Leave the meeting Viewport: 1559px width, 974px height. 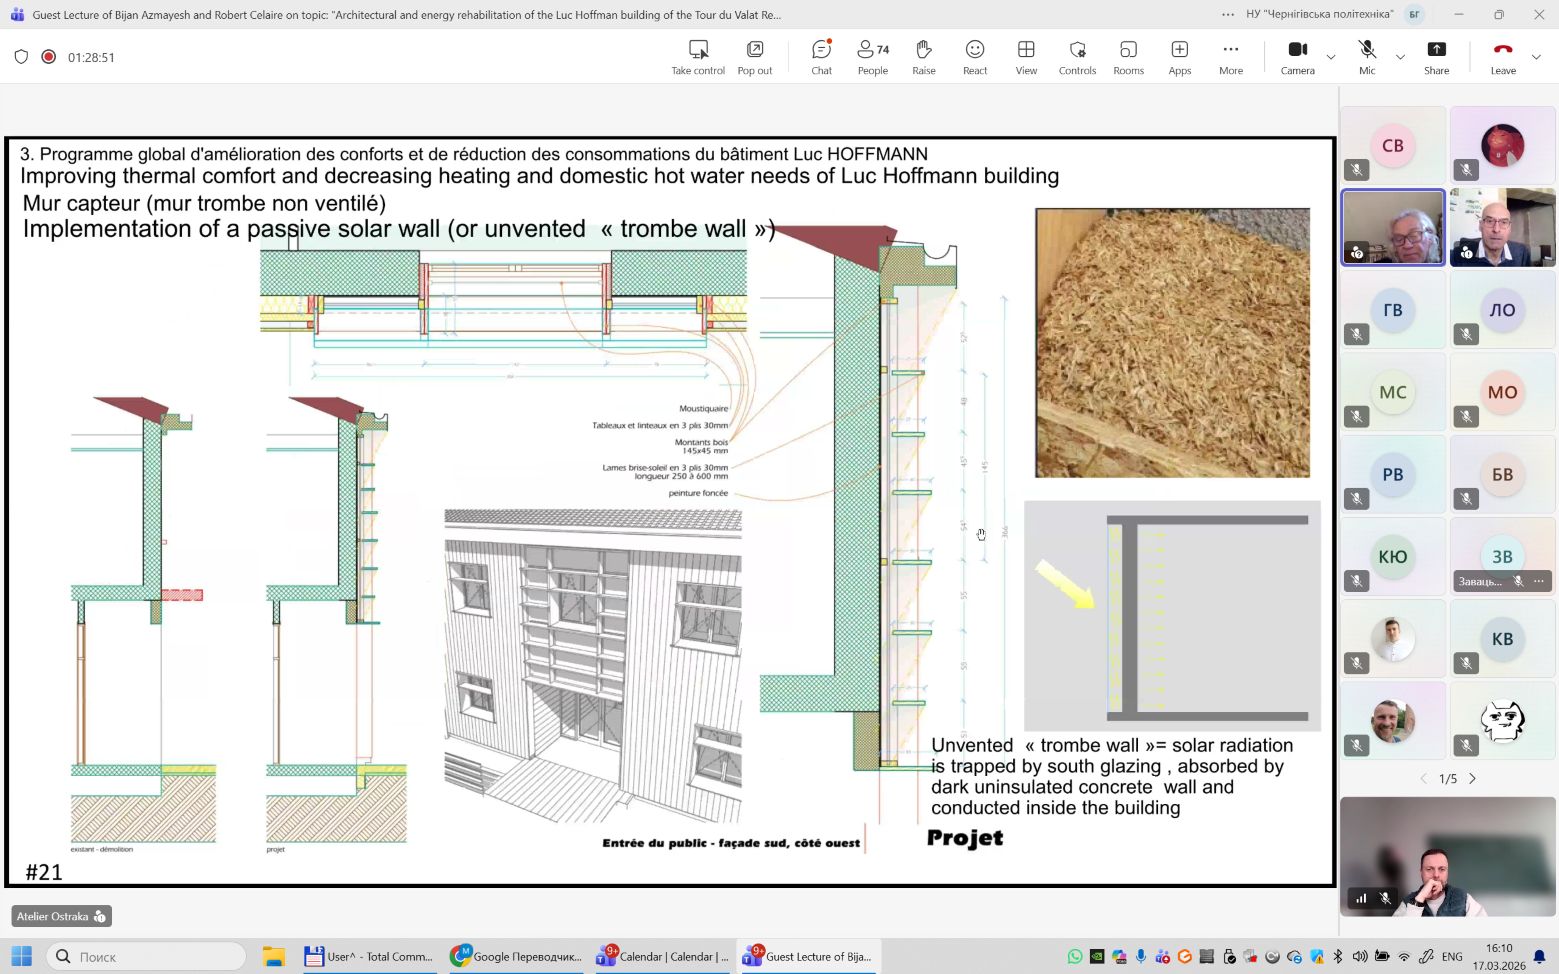point(1503,57)
